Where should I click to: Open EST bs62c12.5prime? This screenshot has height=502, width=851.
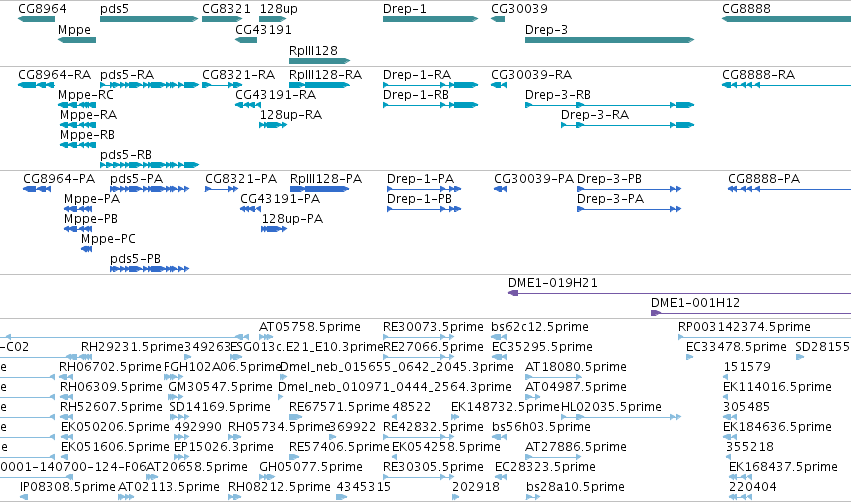coord(499,337)
